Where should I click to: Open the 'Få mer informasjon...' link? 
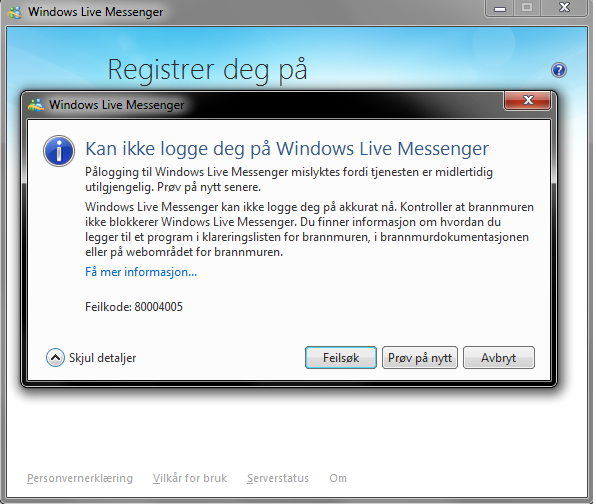pos(141,272)
